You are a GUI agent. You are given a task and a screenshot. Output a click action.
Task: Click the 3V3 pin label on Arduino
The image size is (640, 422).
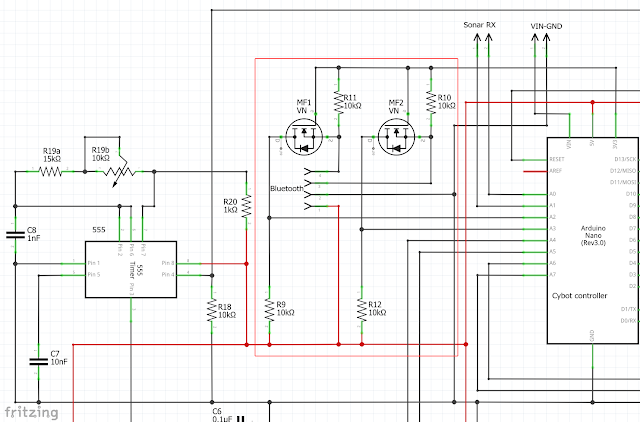[x=615, y=144]
